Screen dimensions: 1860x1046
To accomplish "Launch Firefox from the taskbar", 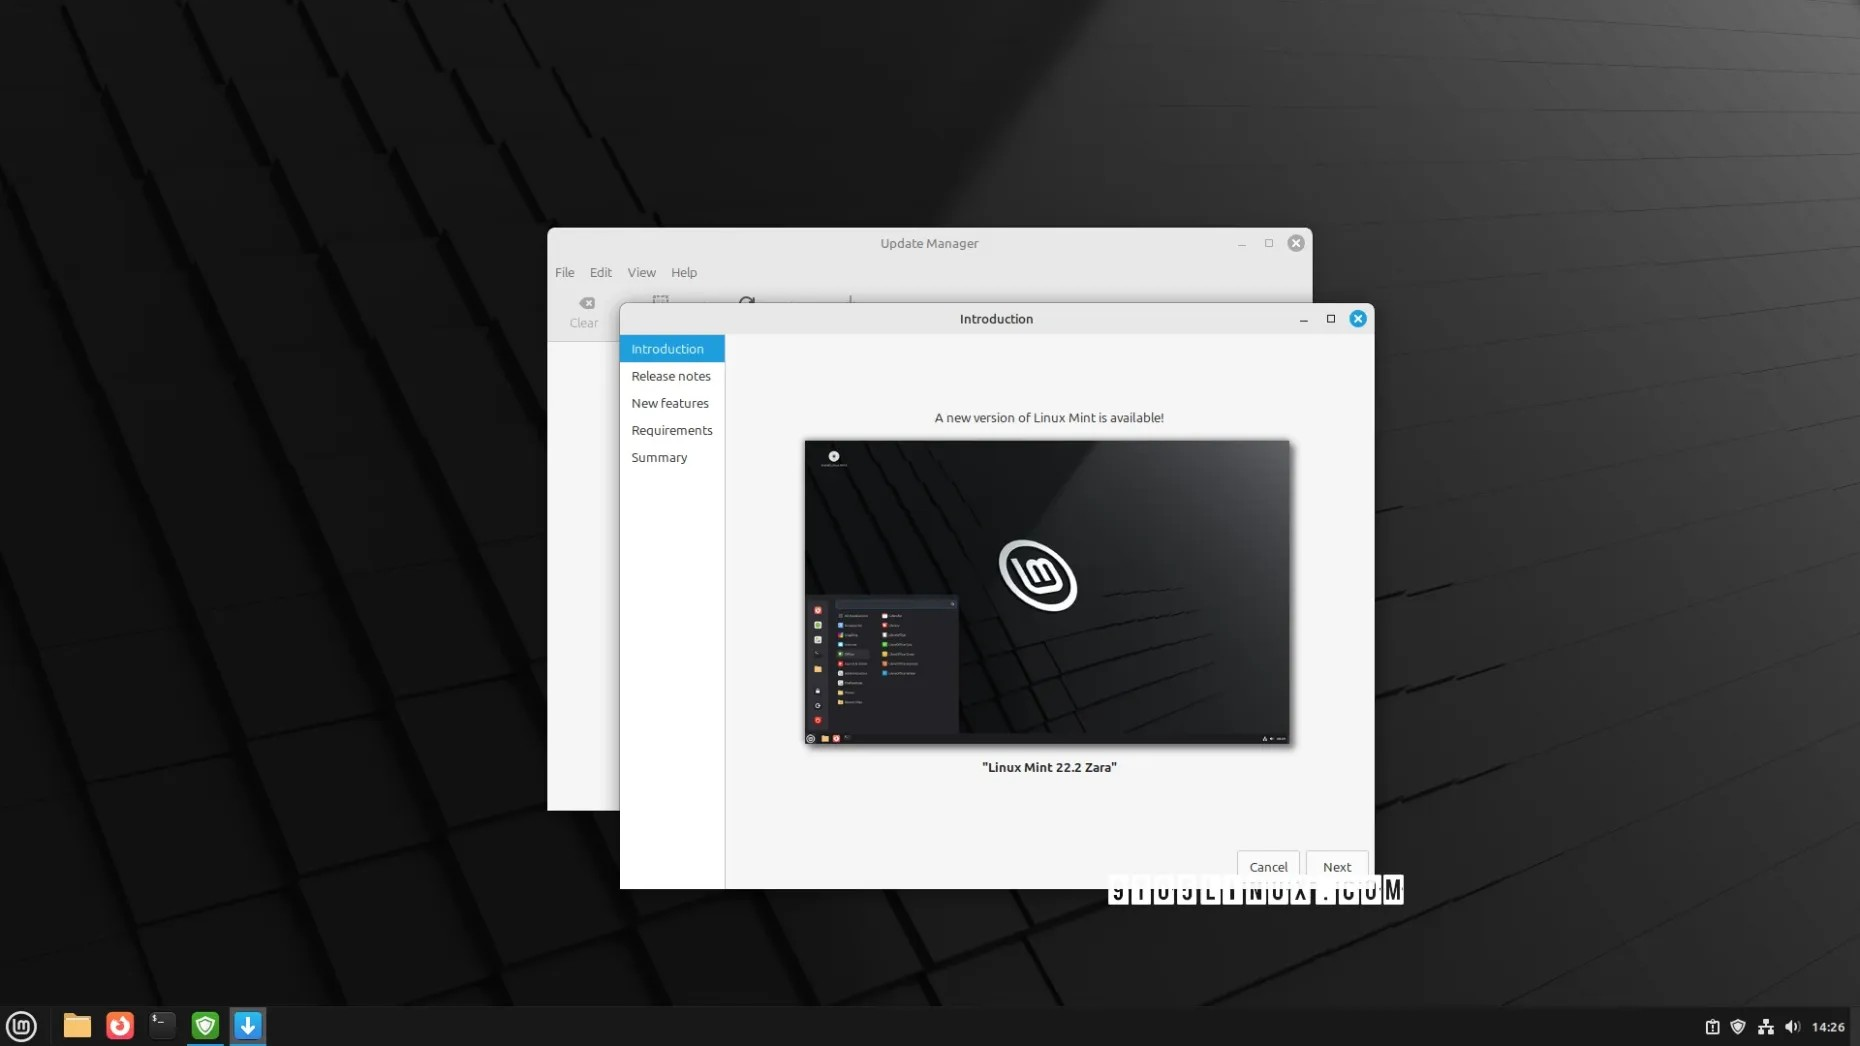I will click(119, 1026).
